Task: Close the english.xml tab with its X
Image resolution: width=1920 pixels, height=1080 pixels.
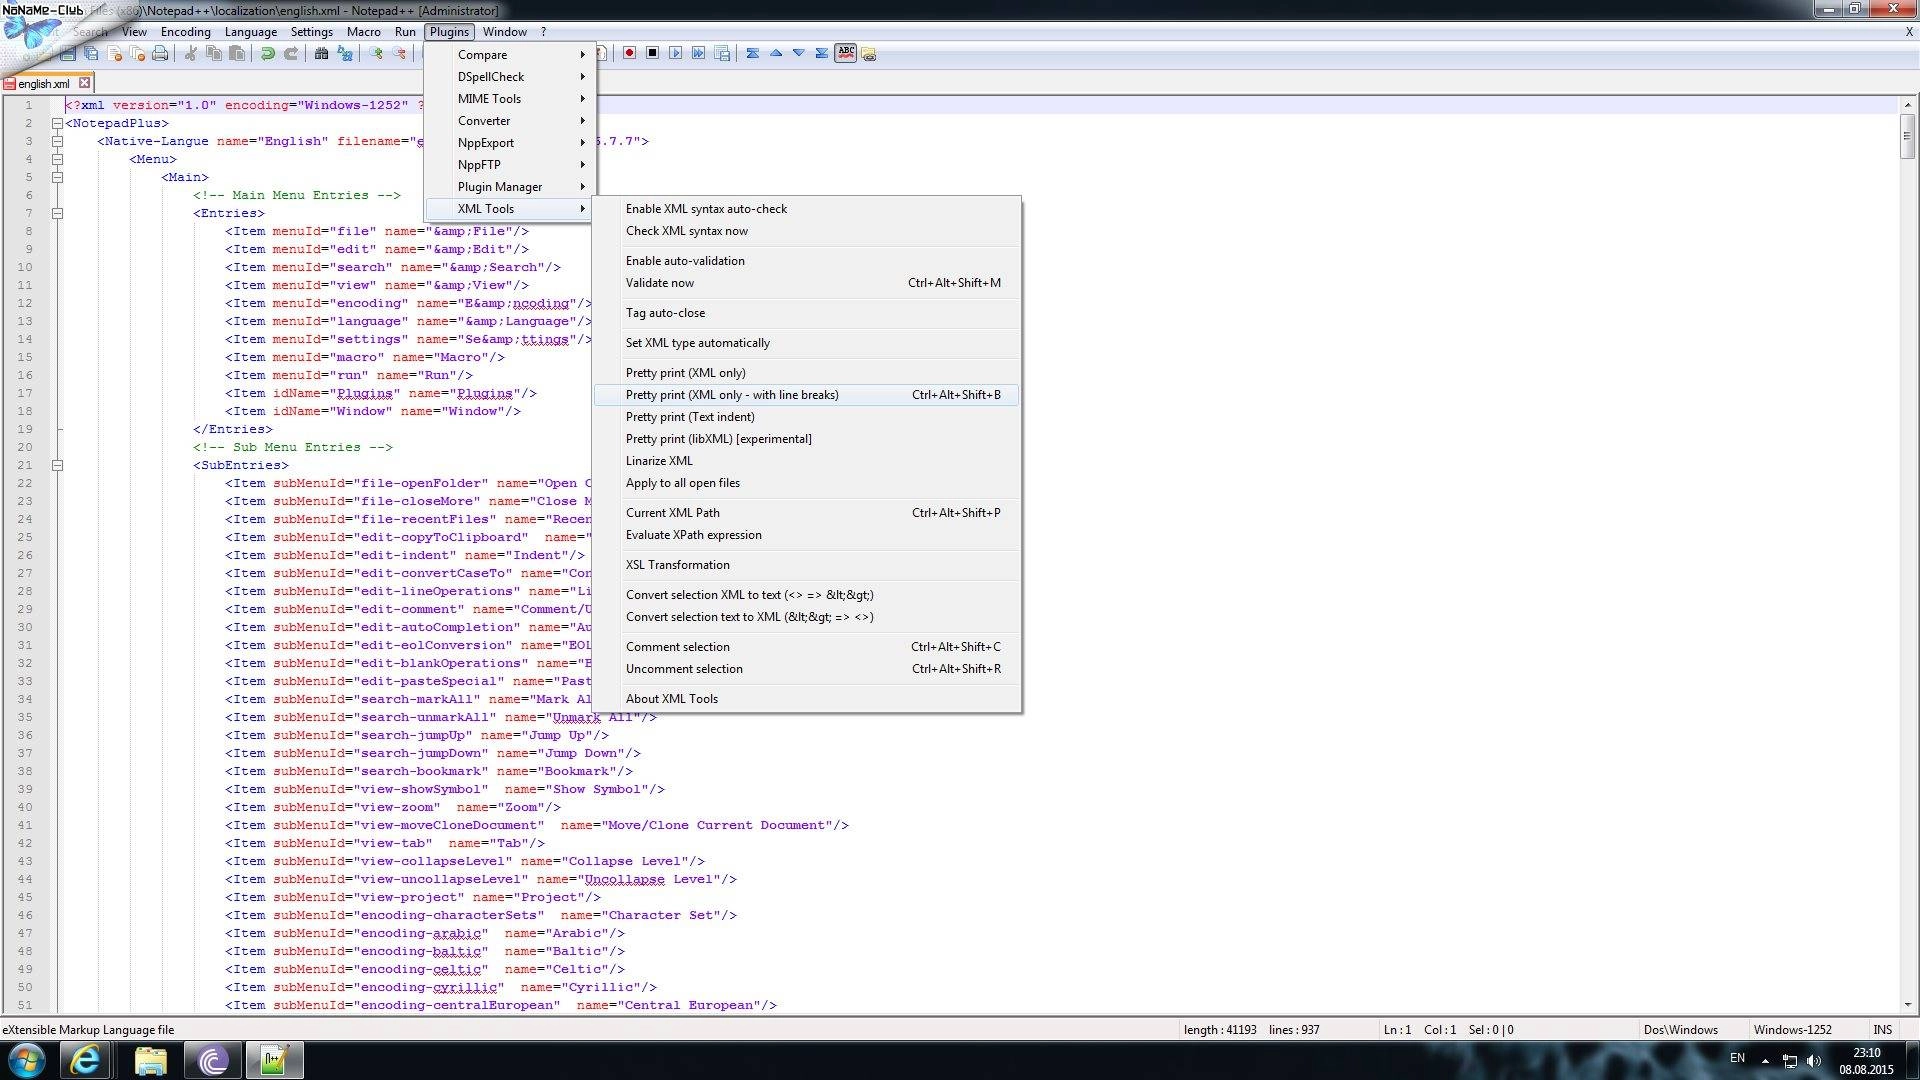Action: 85,83
